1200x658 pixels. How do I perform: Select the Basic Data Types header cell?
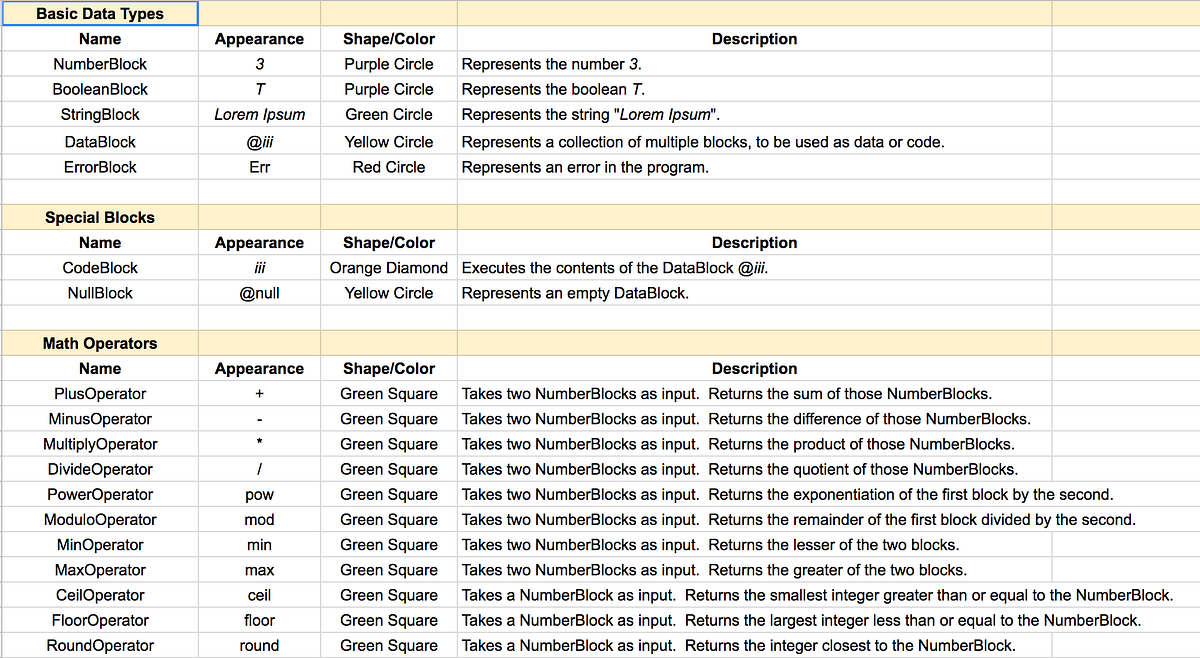[x=99, y=13]
